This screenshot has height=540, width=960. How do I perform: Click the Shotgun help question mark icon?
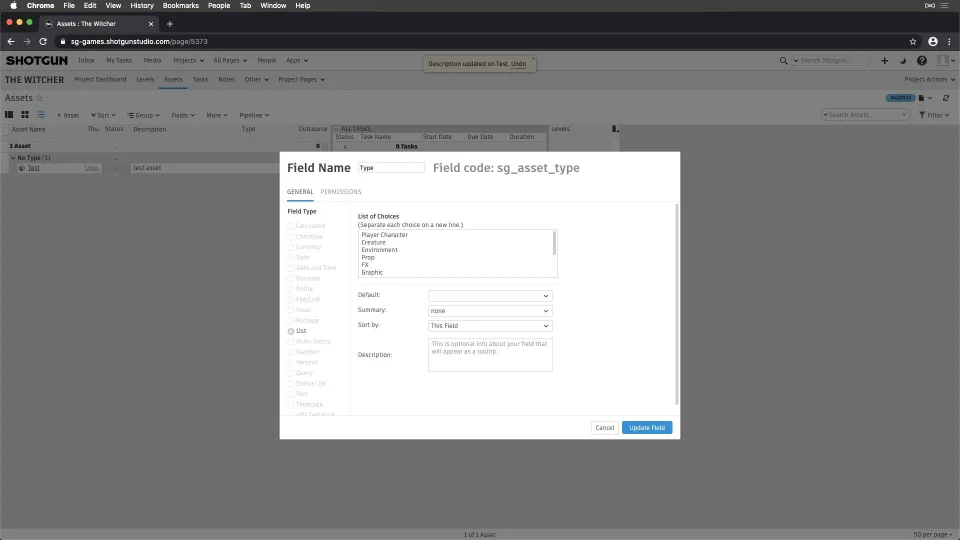pos(922,60)
